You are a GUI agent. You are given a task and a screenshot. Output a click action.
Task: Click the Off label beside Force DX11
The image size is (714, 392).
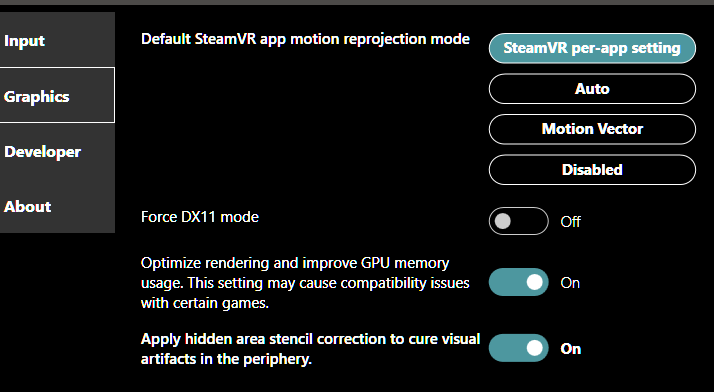coord(571,222)
